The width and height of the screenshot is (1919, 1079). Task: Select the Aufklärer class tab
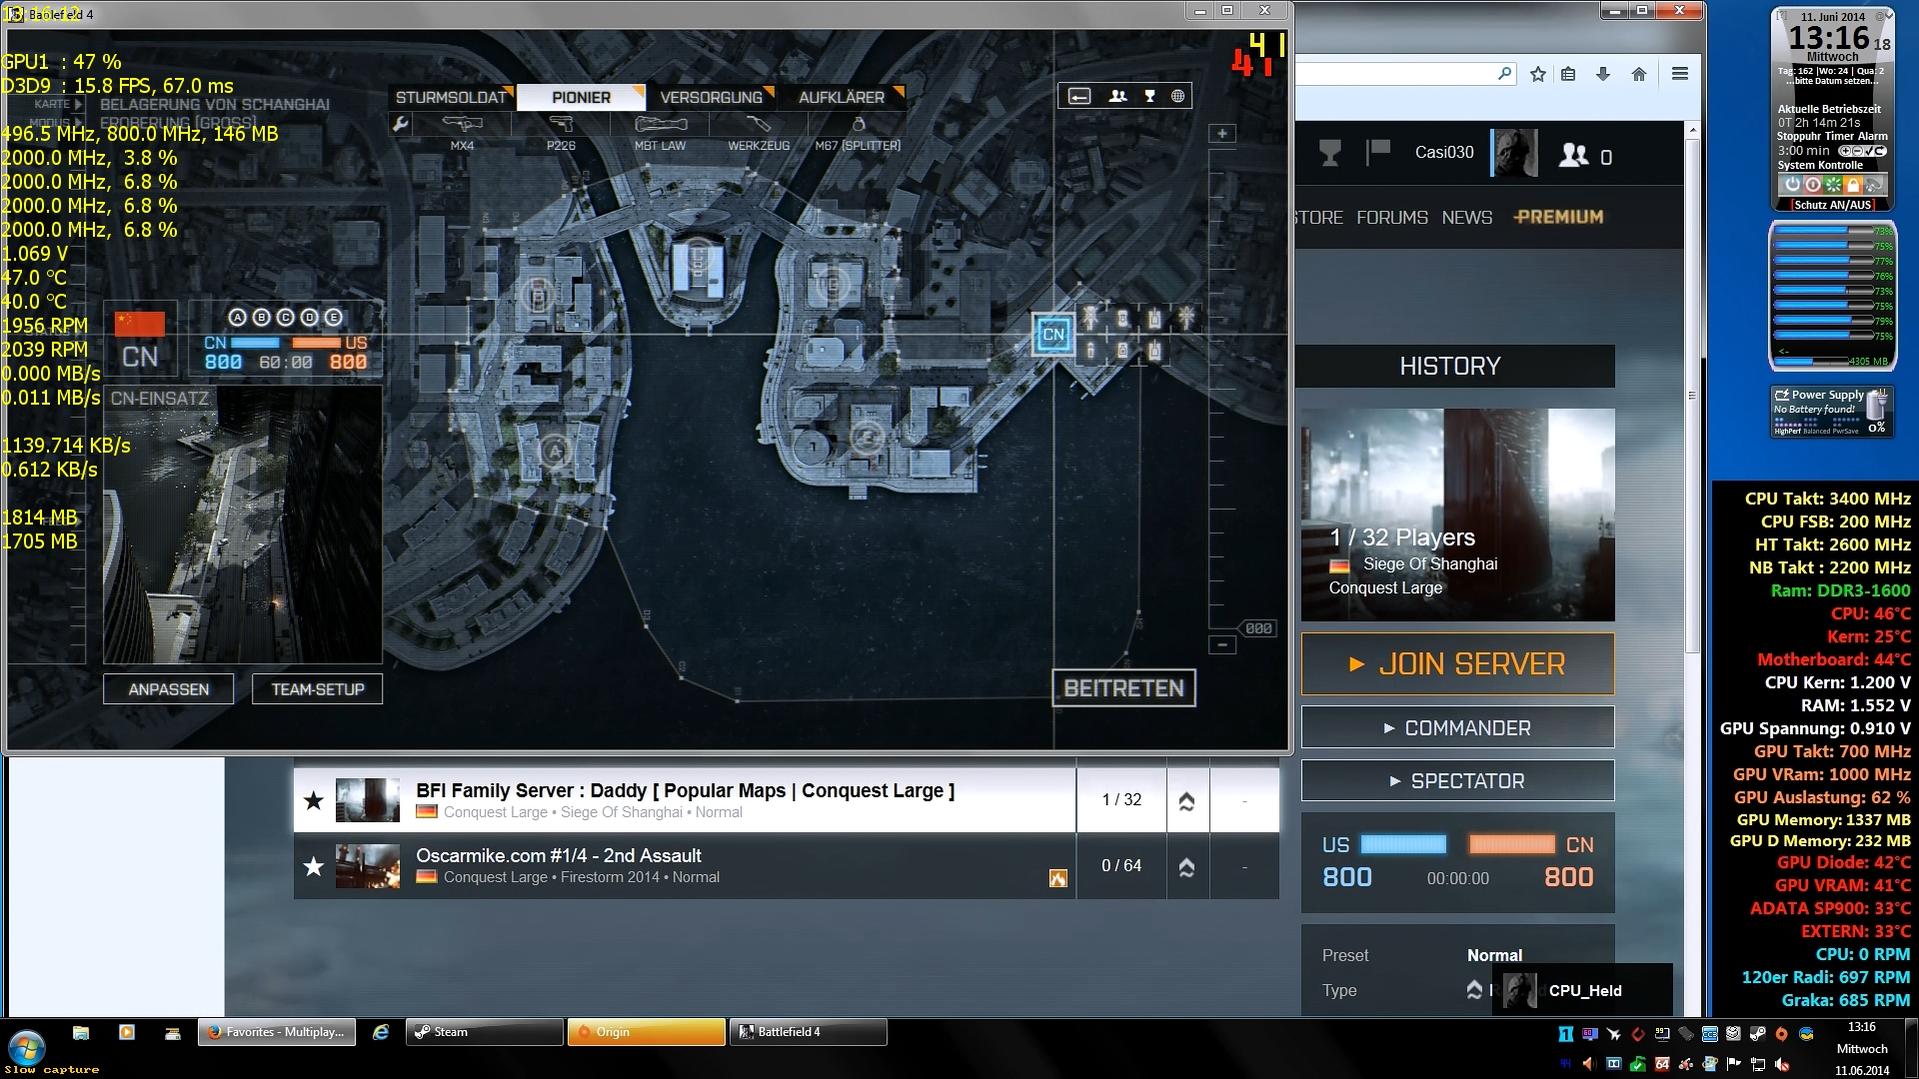841,97
